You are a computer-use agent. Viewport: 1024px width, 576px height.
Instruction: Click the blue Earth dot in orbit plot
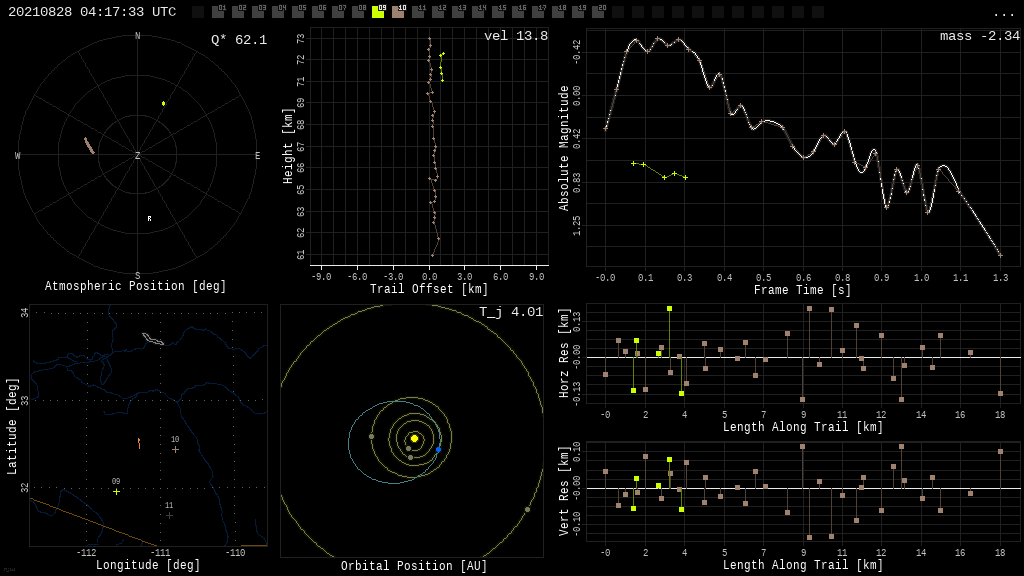pyautogui.click(x=438, y=449)
